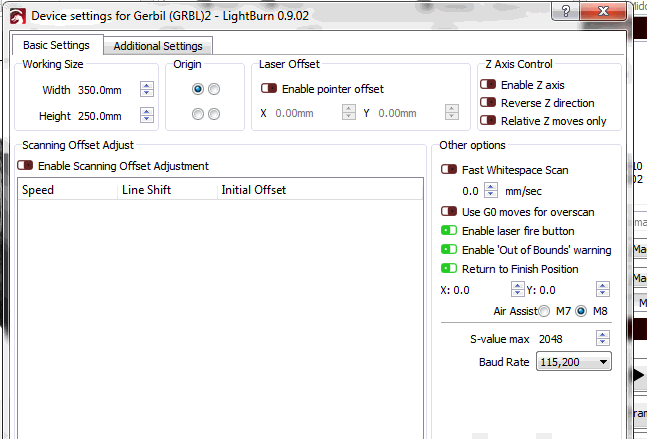
Task: Click the Line Shift column header
Action: pos(168,190)
